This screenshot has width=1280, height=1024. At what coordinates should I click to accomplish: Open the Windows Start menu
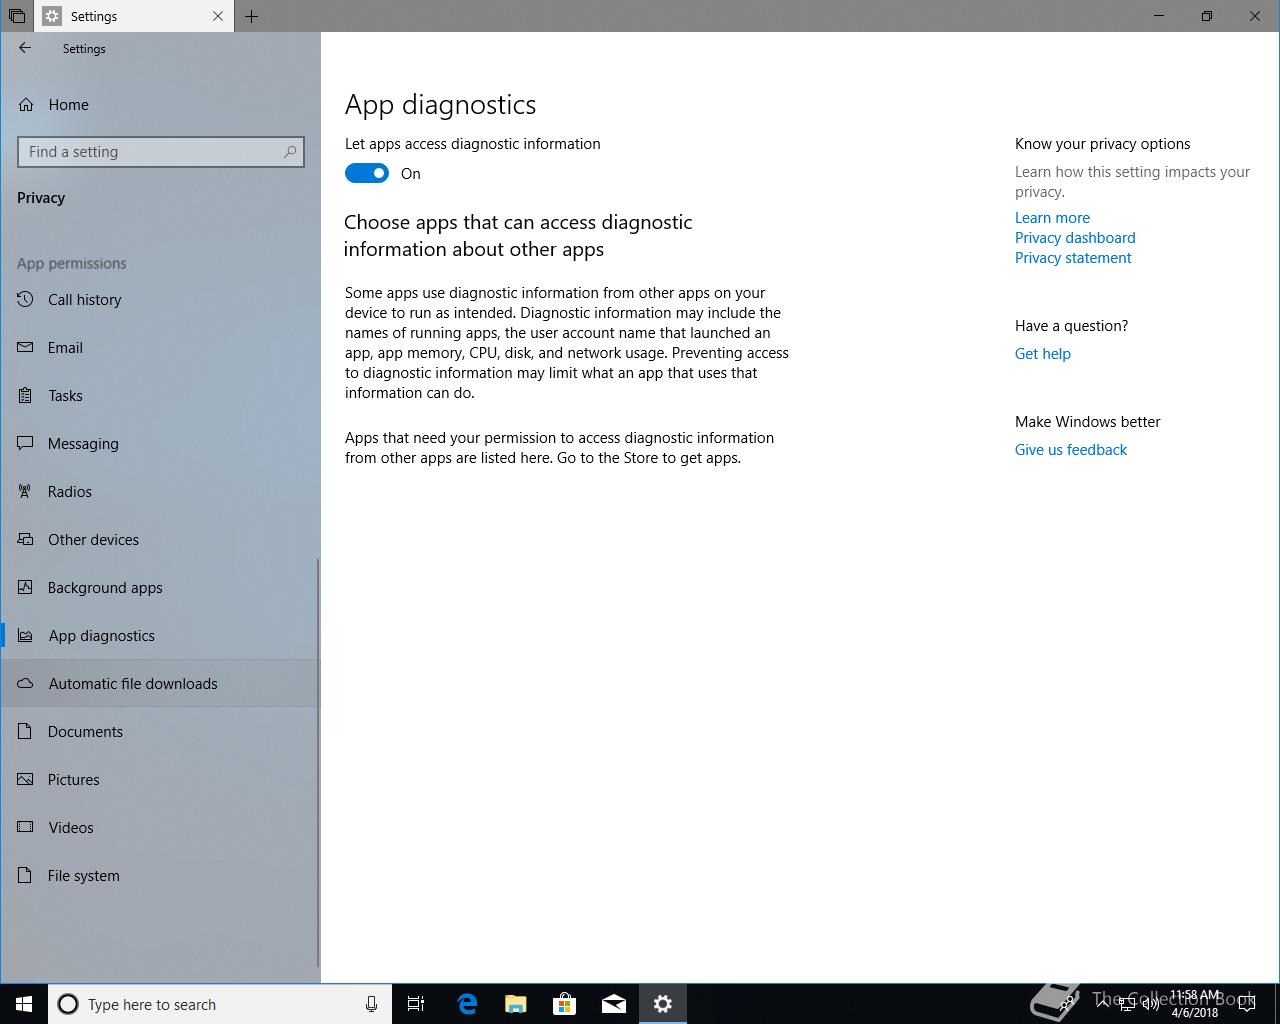[x=24, y=1004]
